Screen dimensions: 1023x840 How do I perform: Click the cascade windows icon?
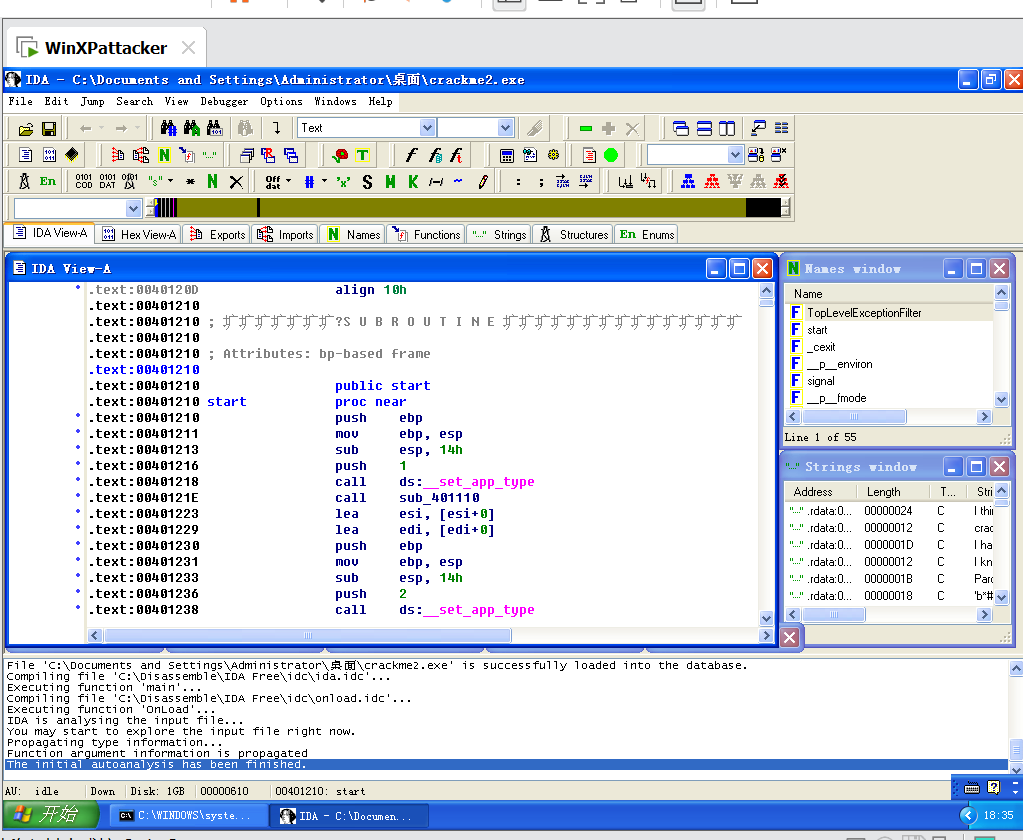tap(680, 128)
